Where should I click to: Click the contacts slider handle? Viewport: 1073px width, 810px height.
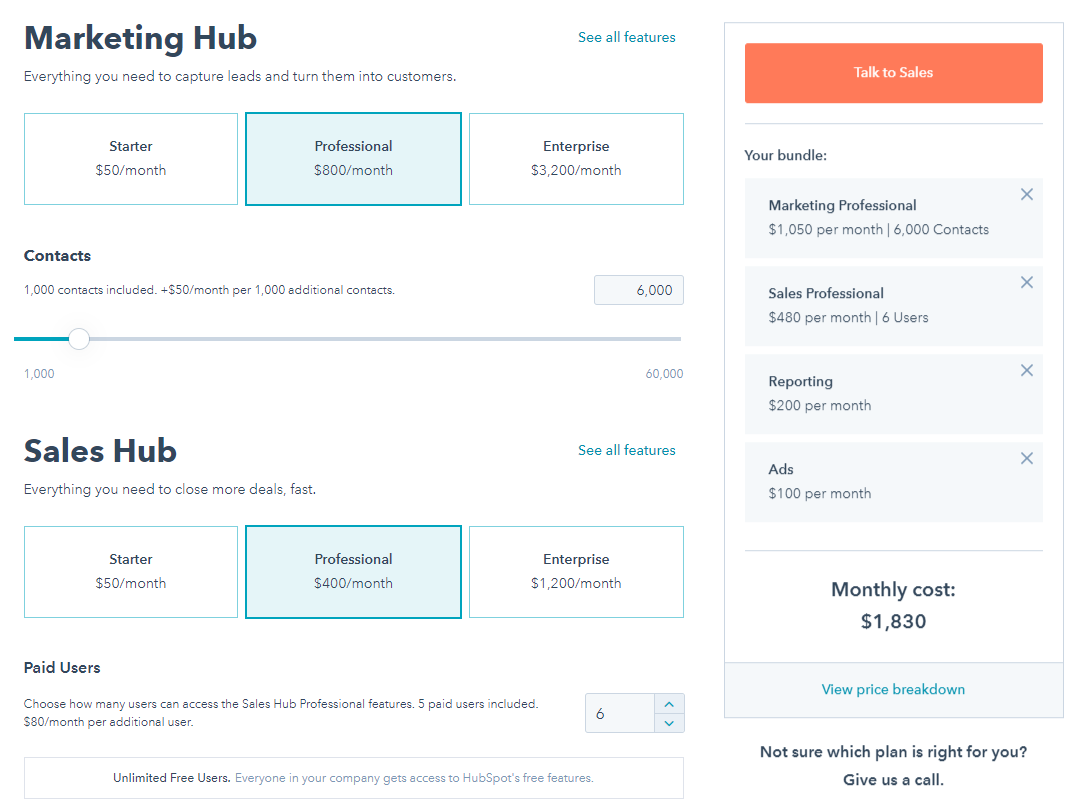click(79, 339)
